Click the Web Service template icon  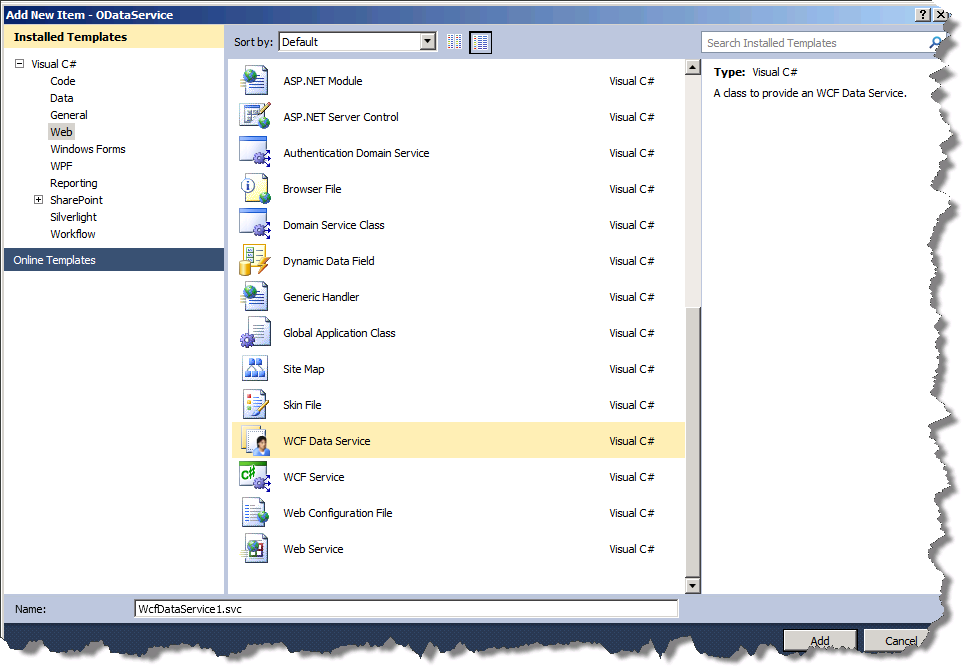tap(255, 549)
